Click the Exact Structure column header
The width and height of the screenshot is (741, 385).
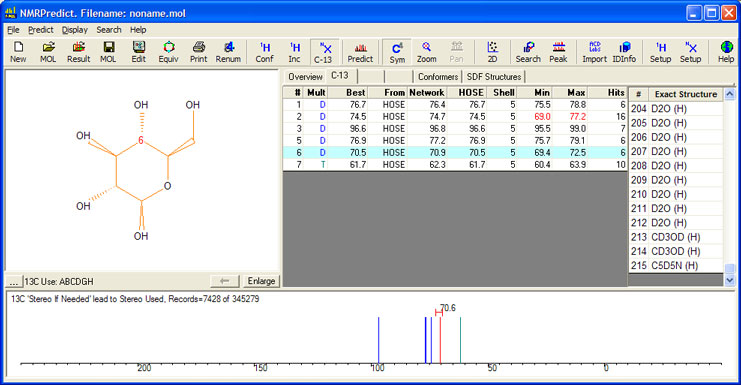[x=686, y=94]
